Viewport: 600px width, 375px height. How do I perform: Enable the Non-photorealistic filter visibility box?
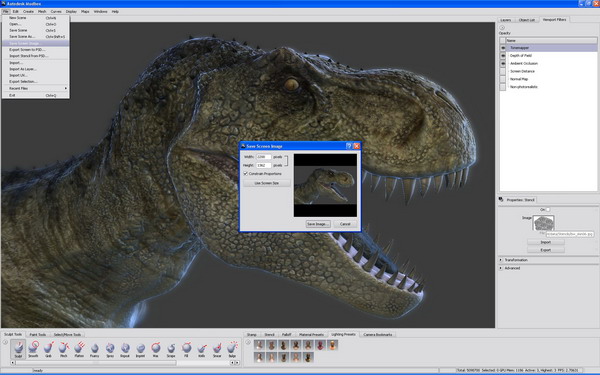(x=503, y=87)
